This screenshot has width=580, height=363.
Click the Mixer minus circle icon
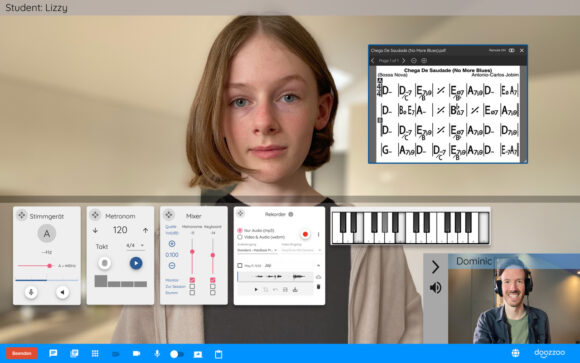pyautogui.click(x=172, y=265)
